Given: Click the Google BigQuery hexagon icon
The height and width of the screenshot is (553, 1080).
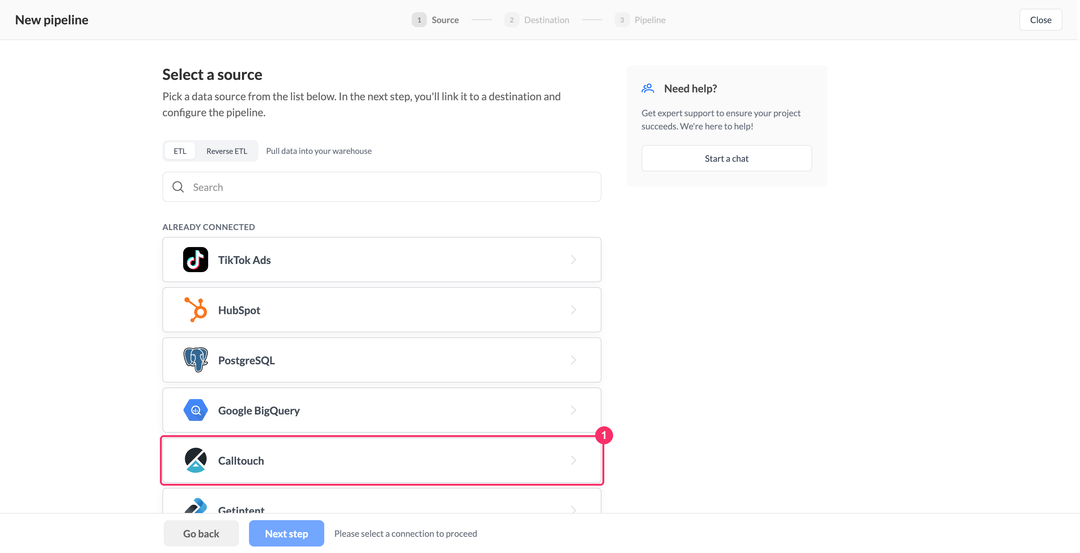Looking at the screenshot, I should click(196, 410).
